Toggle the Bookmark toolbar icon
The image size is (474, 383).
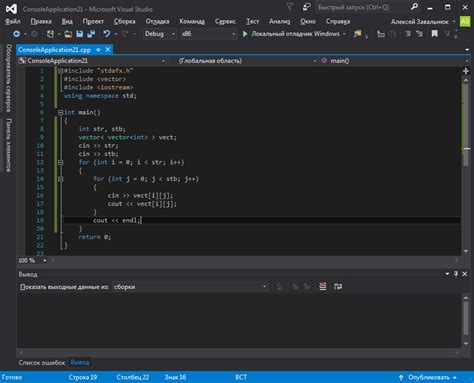(435, 34)
